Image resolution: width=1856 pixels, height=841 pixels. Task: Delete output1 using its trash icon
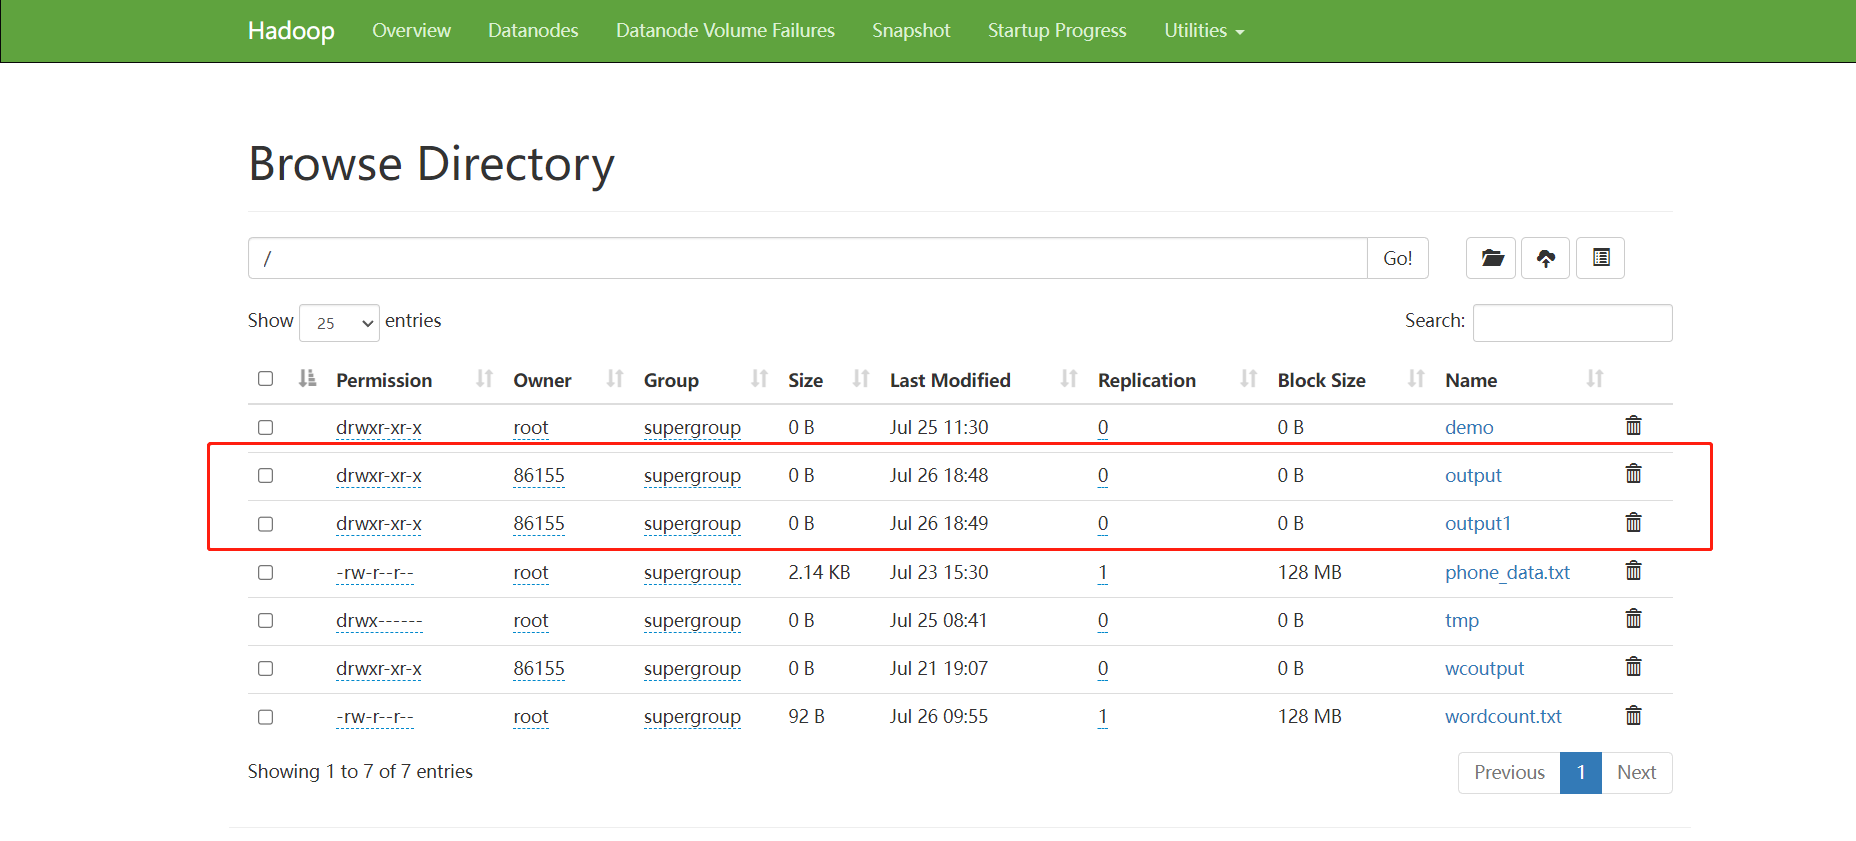pyautogui.click(x=1633, y=523)
